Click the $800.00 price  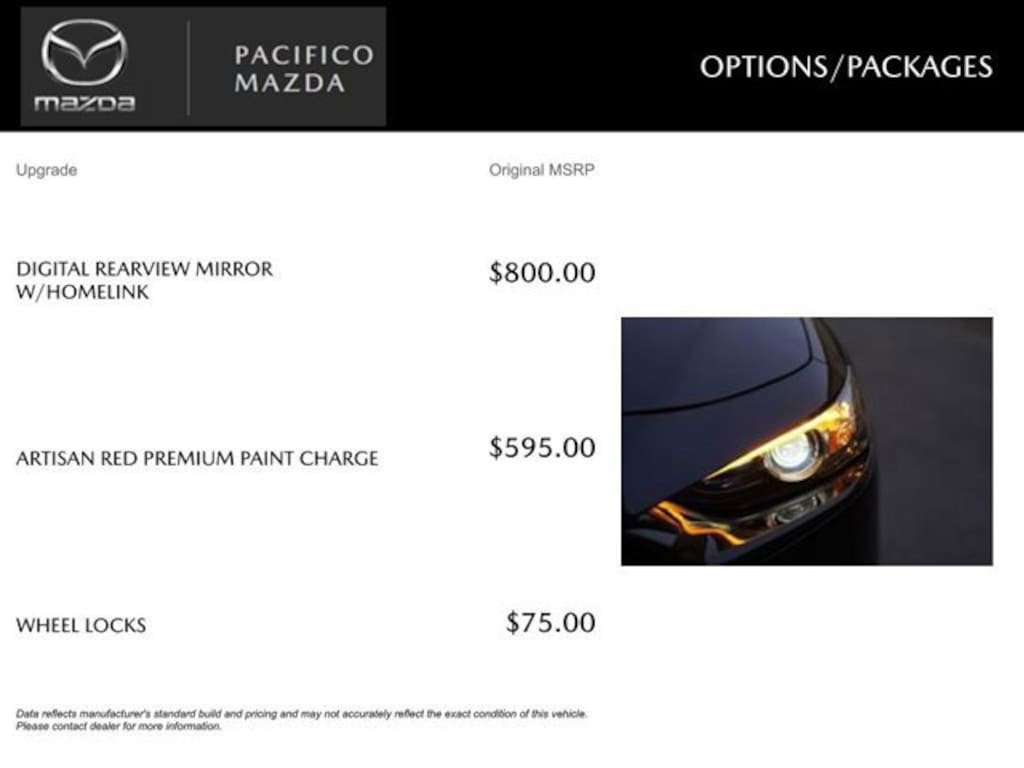pyautogui.click(x=541, y=272)
